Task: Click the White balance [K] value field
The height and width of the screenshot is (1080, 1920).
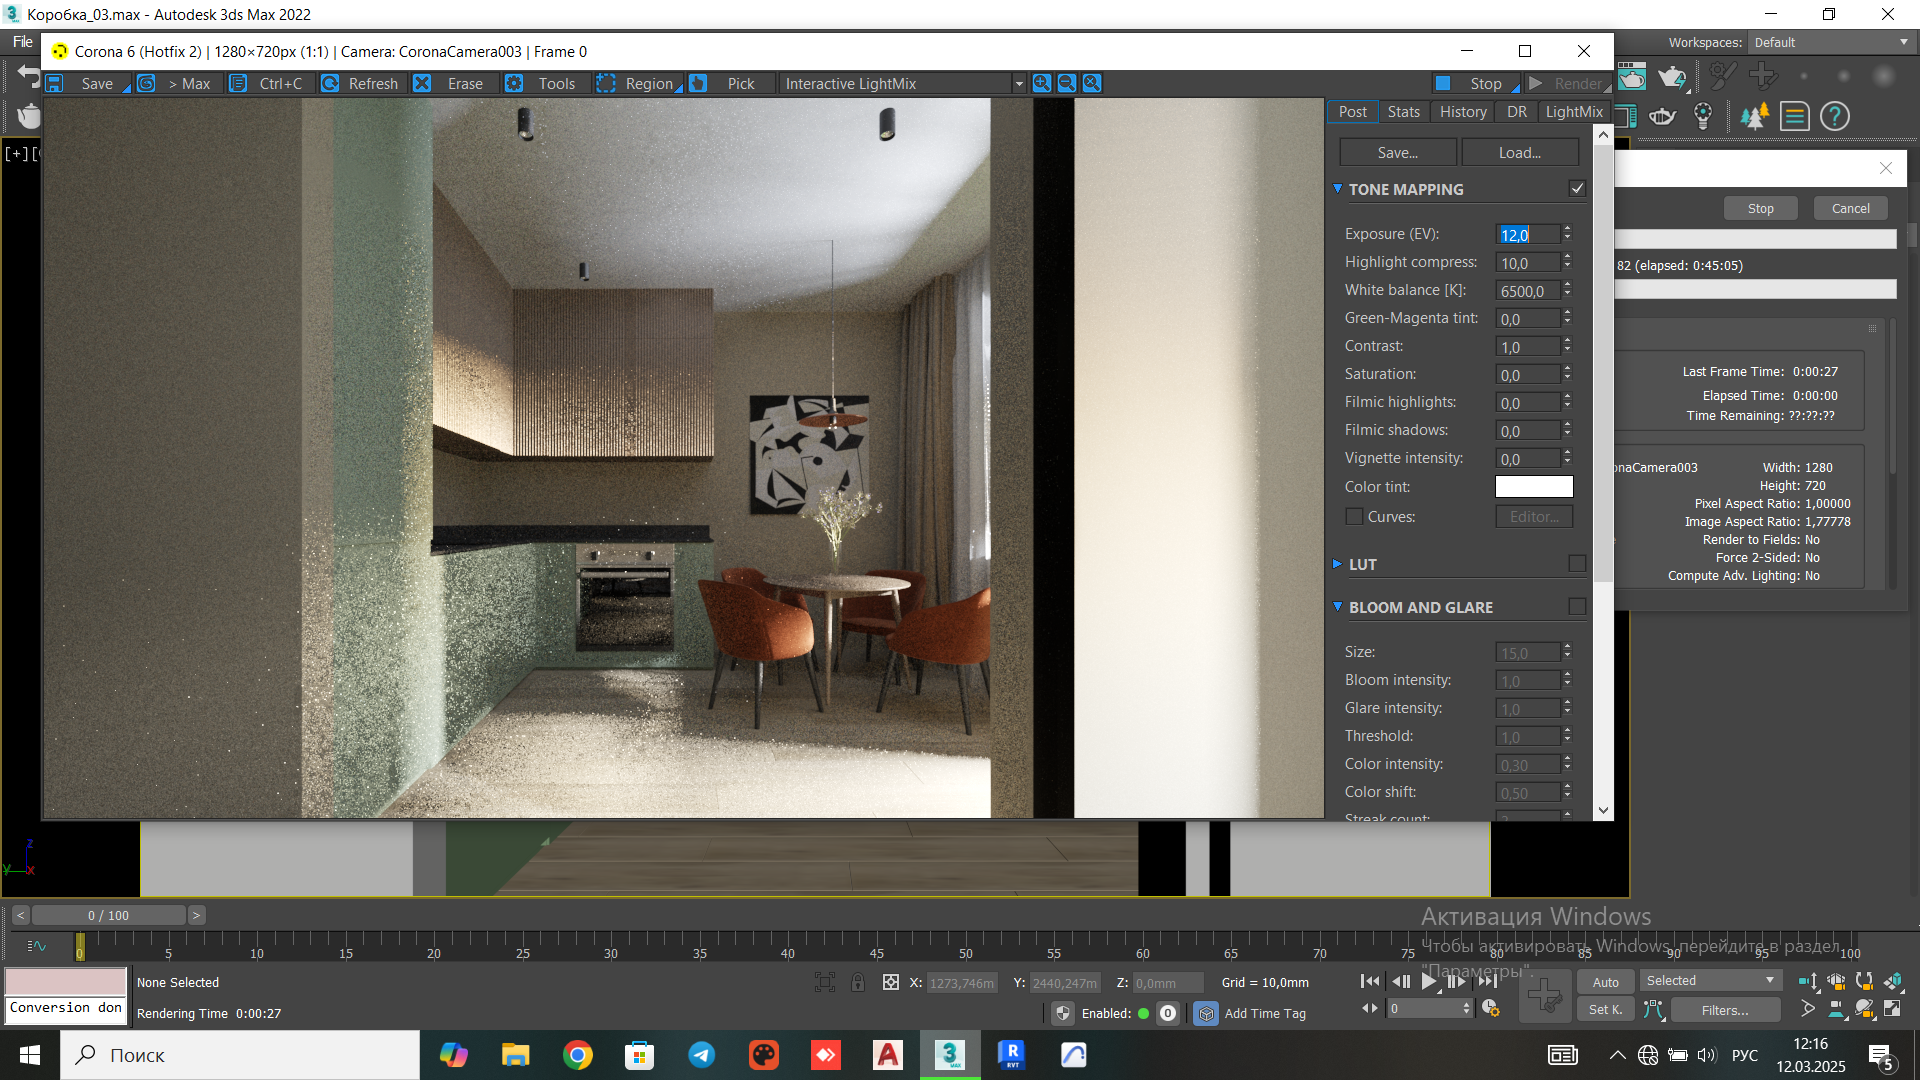Action: click(1528, 291)
